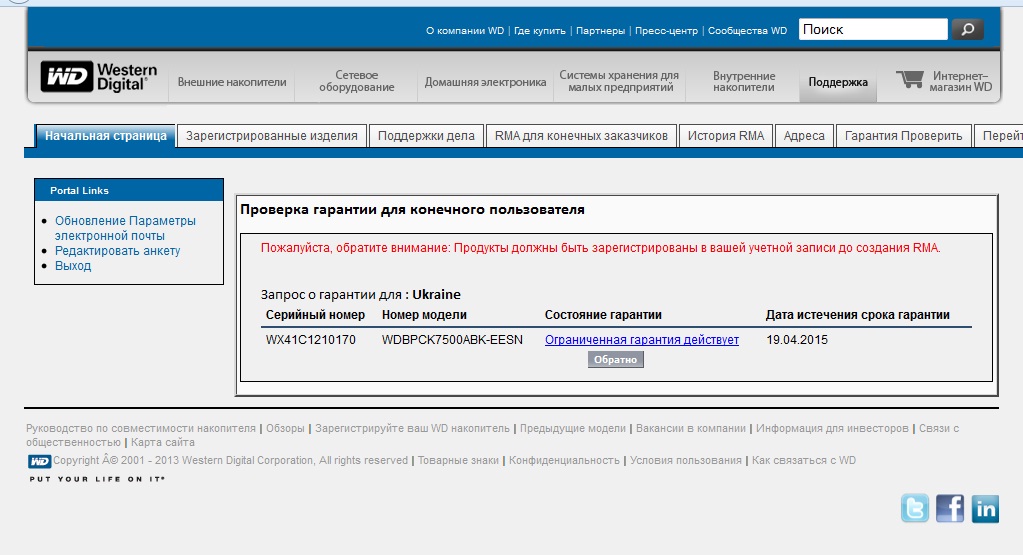Open Системы хранения для малых предприятий menu
The image size is (1023, 555).
click(619, 81)
